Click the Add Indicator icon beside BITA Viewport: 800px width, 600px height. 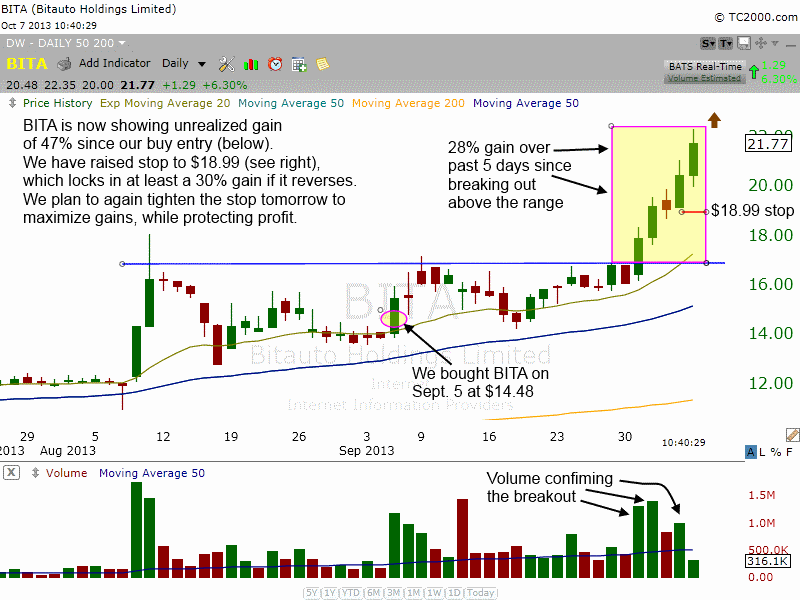pyautogui.click(x=64, y=64)
